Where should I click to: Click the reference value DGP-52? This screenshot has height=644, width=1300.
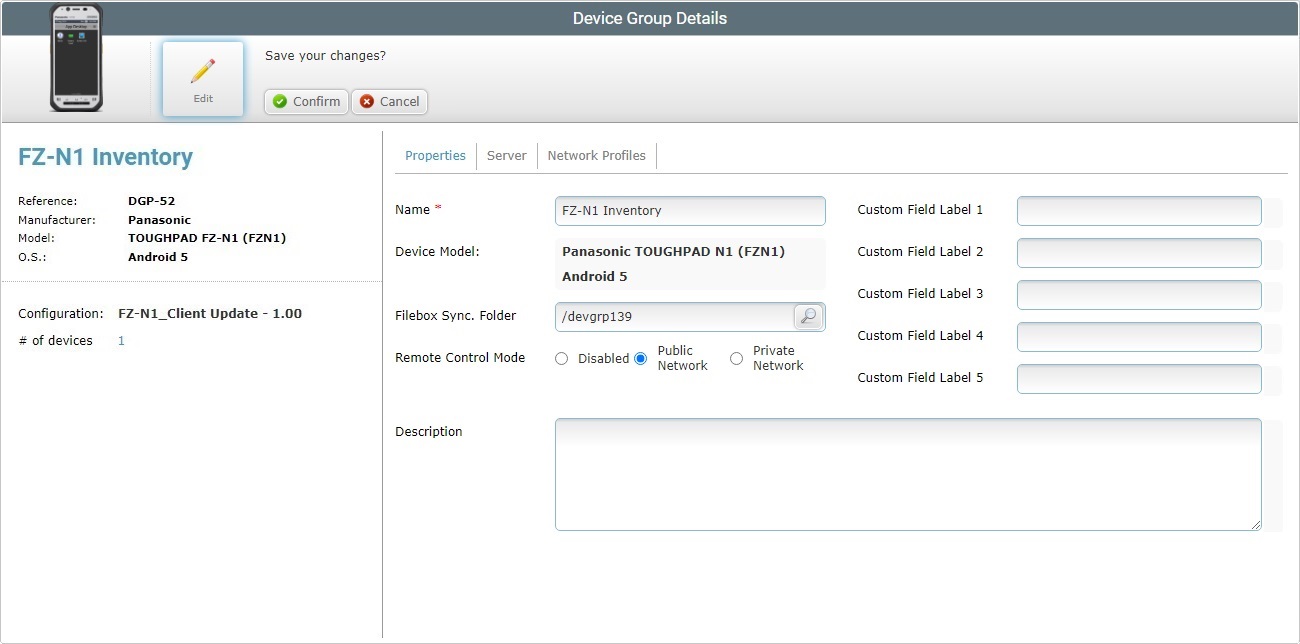(152, 201)
